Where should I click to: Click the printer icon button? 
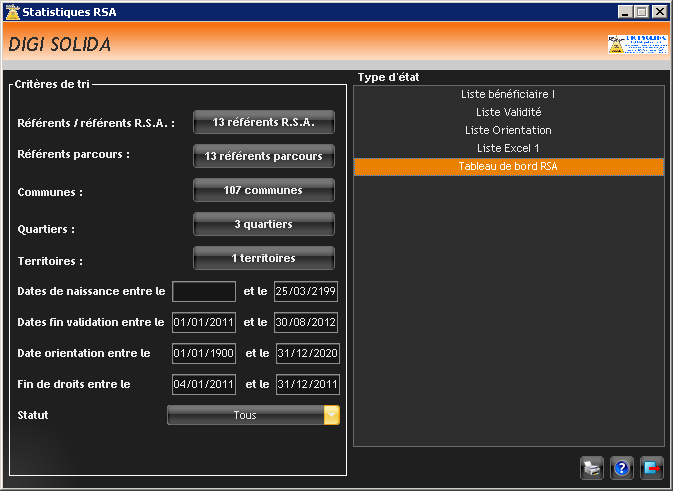pos(592,468)
